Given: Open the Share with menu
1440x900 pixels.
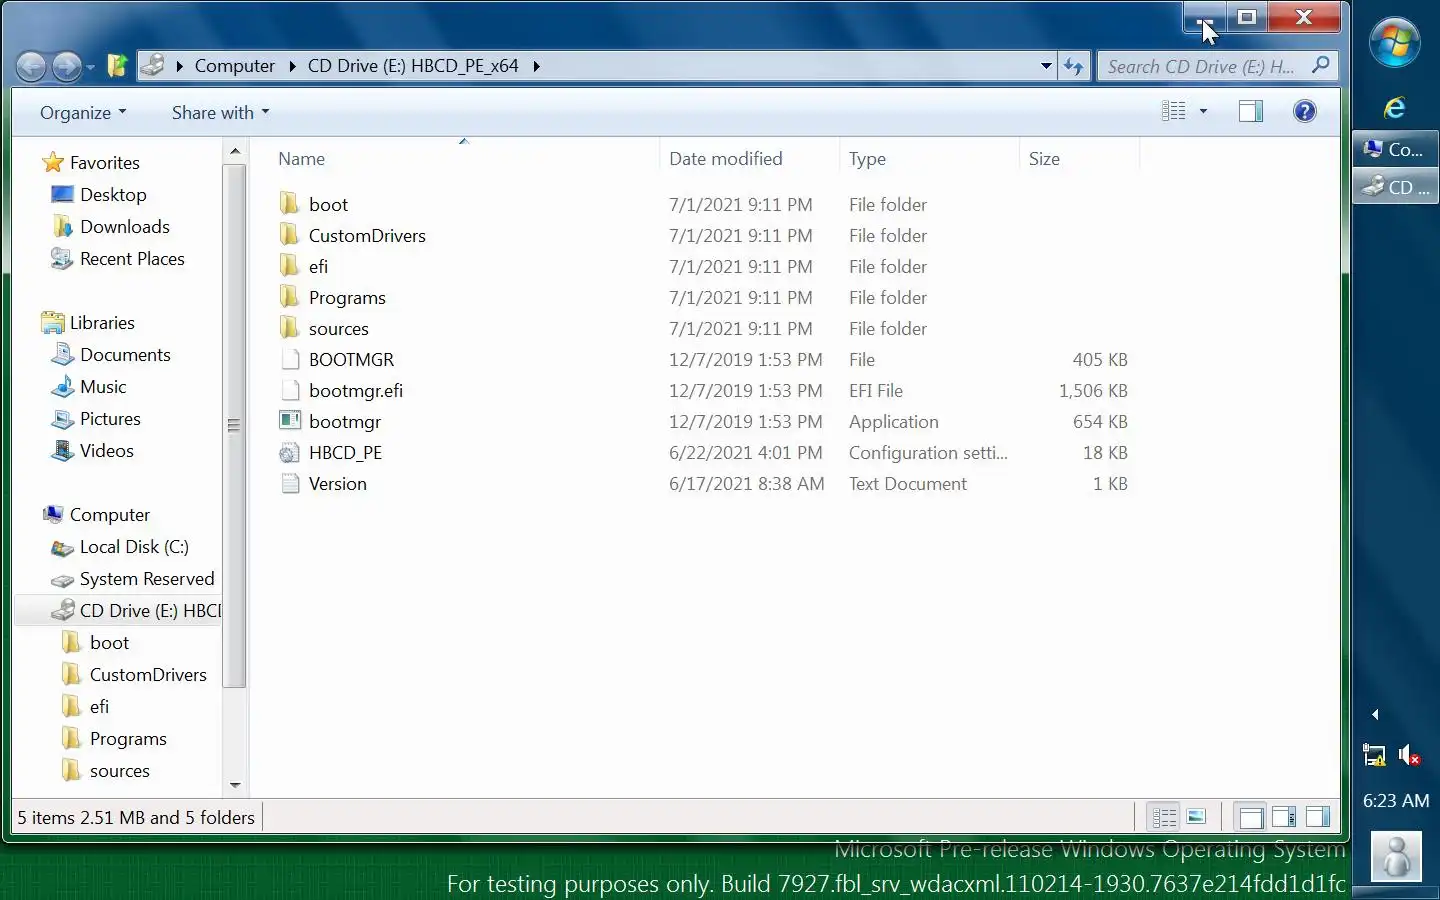Looking at the screenshot, I should [x=220, y=112].
